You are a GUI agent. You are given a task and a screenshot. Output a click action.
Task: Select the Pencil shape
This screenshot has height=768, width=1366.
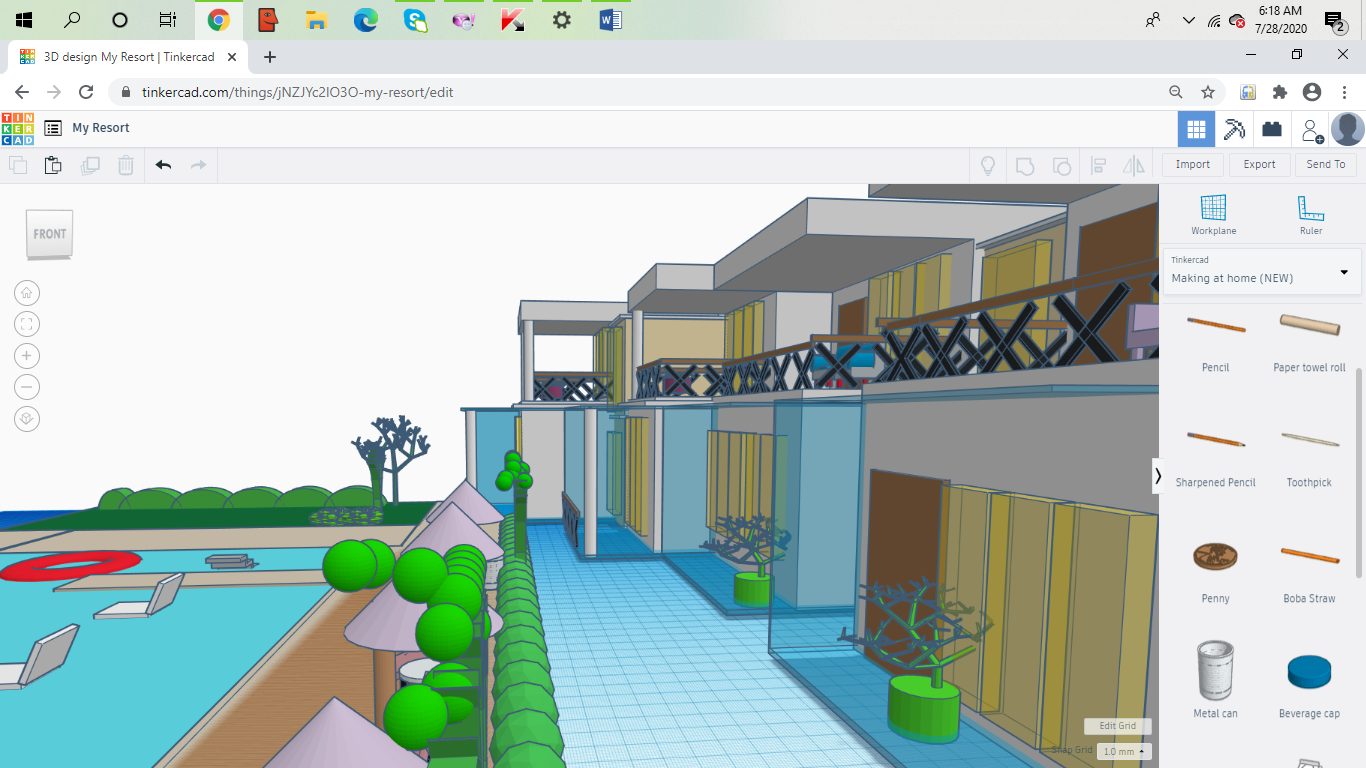(x=1216, y=342)
